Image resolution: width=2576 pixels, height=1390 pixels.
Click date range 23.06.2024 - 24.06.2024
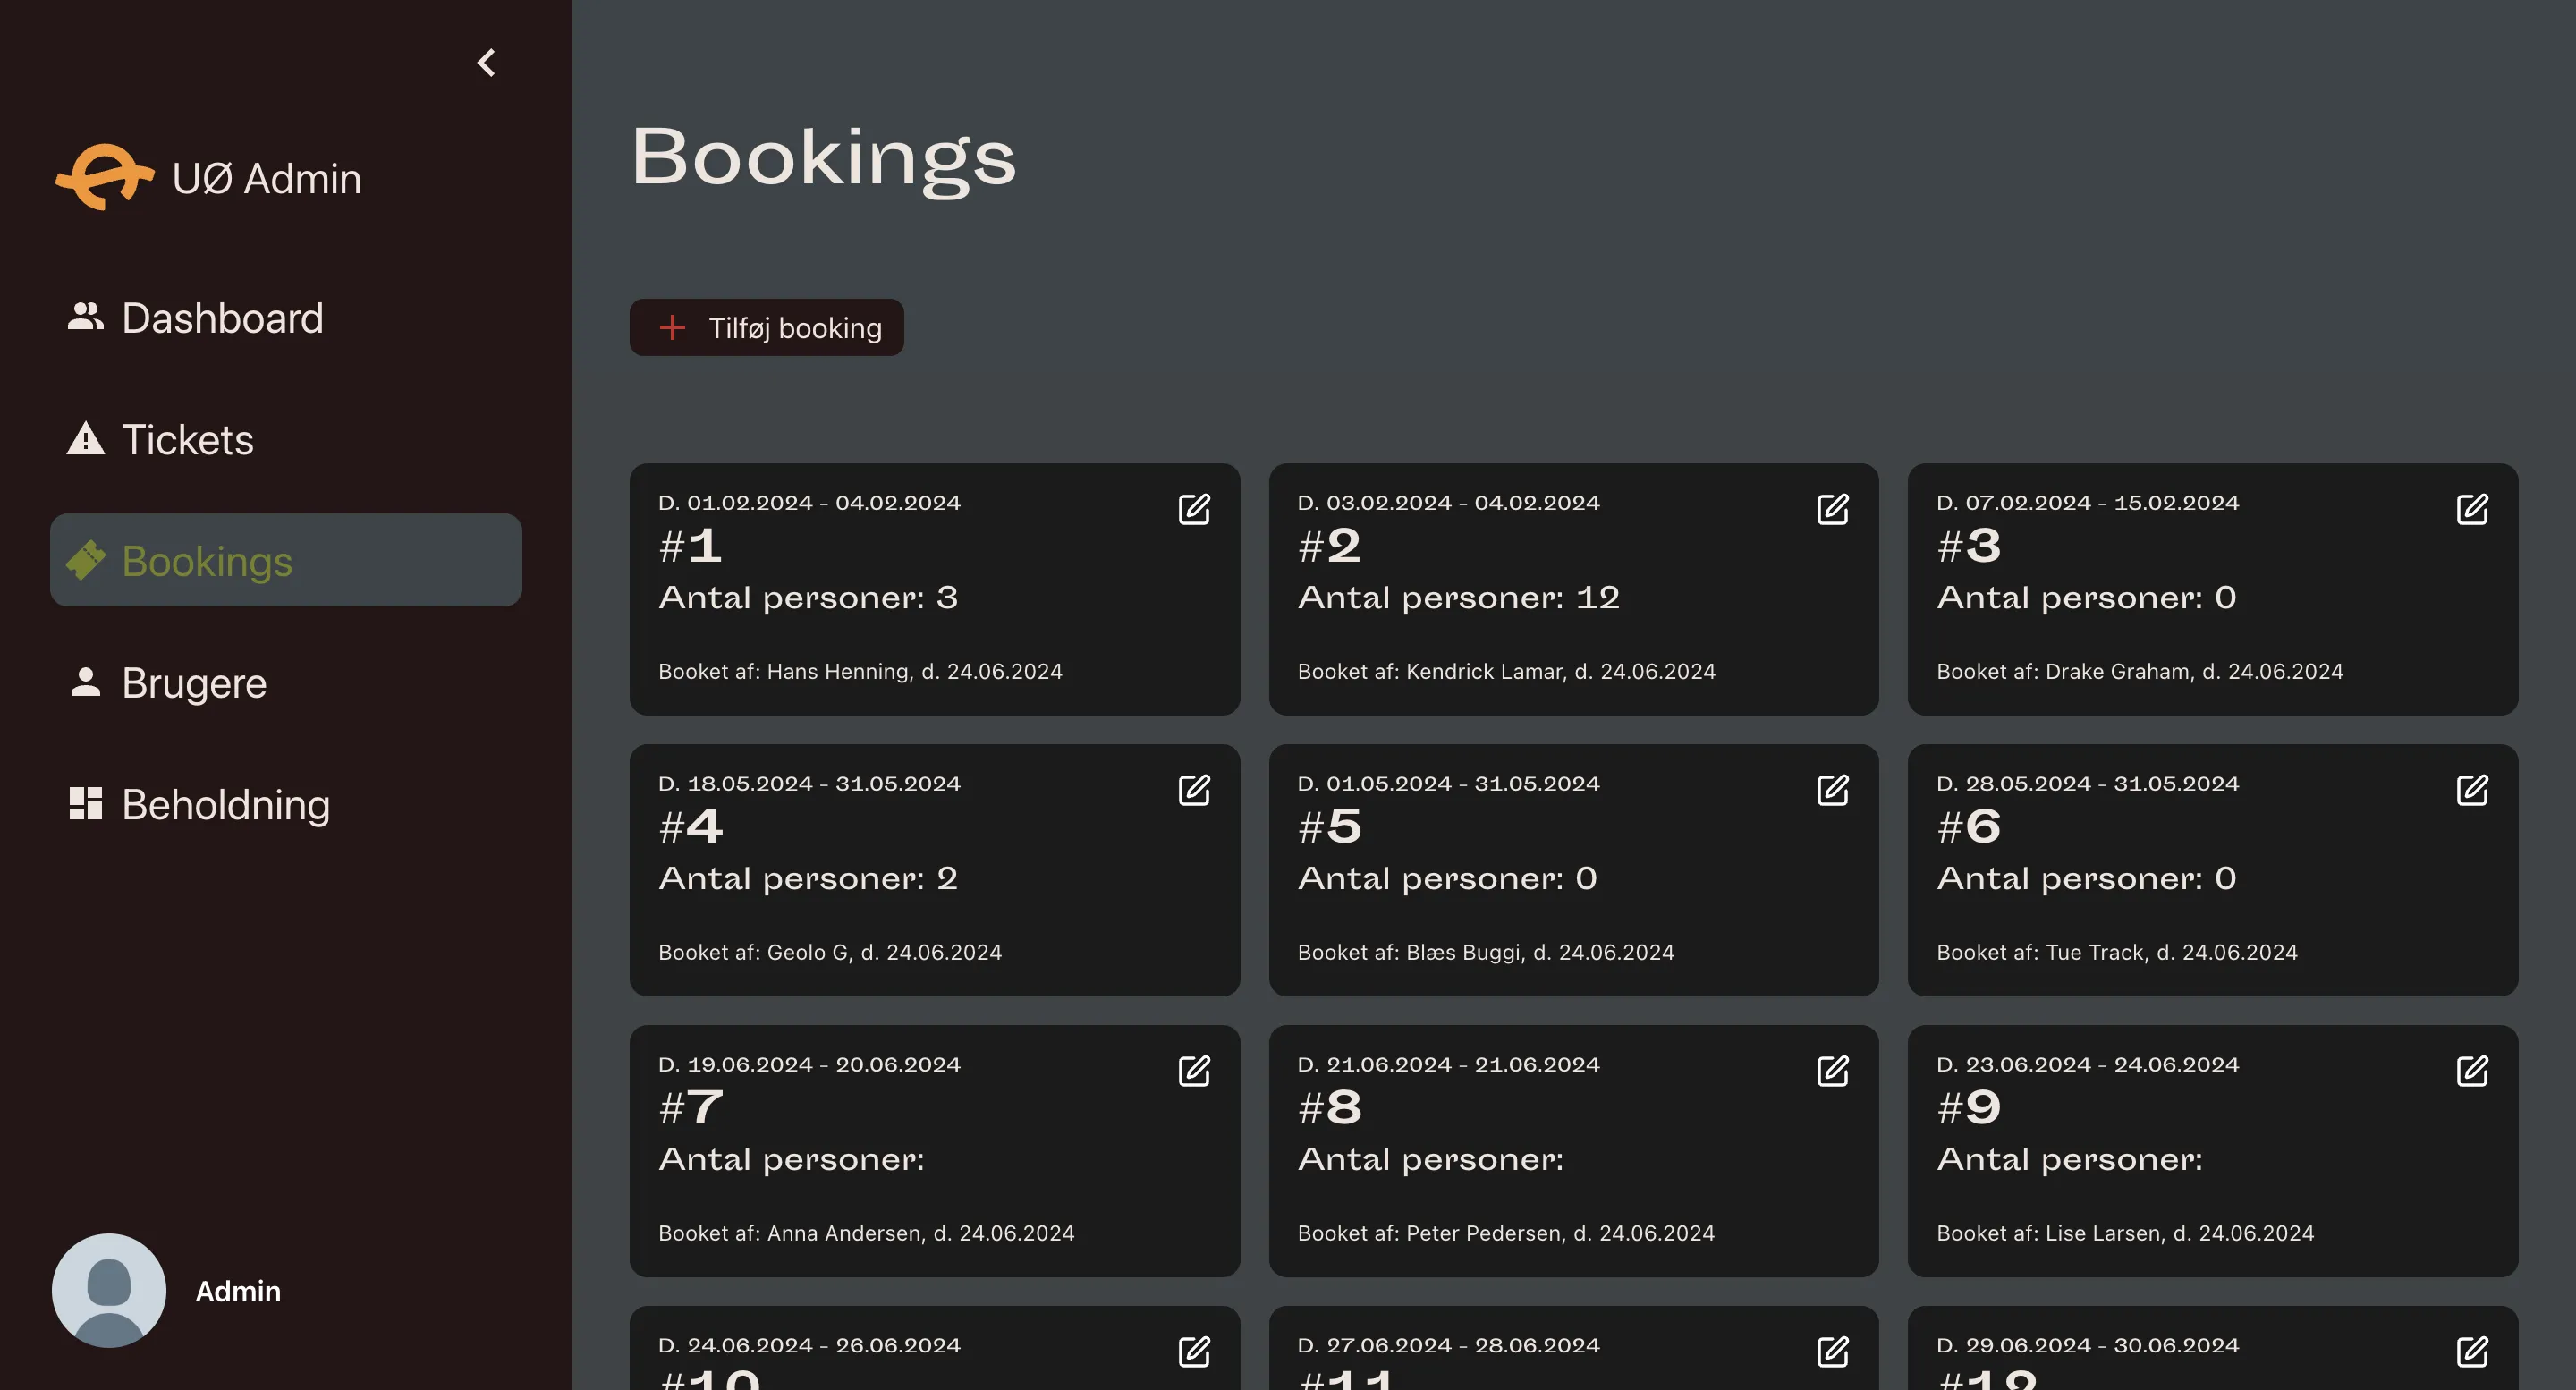pos(2087,1065)
